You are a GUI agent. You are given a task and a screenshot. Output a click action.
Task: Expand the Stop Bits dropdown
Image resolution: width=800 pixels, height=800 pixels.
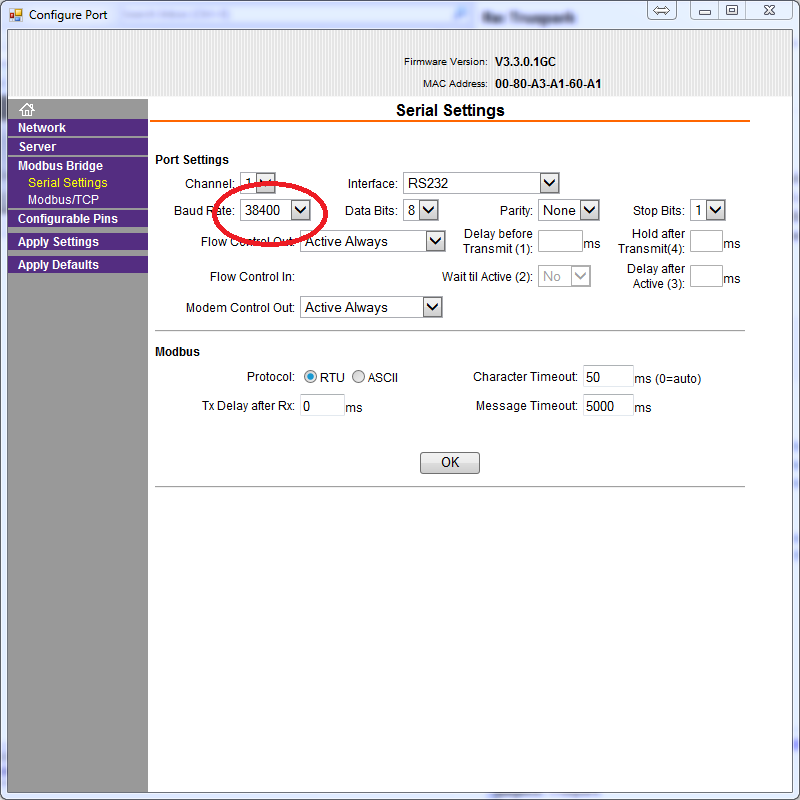[x=715, y=210]
